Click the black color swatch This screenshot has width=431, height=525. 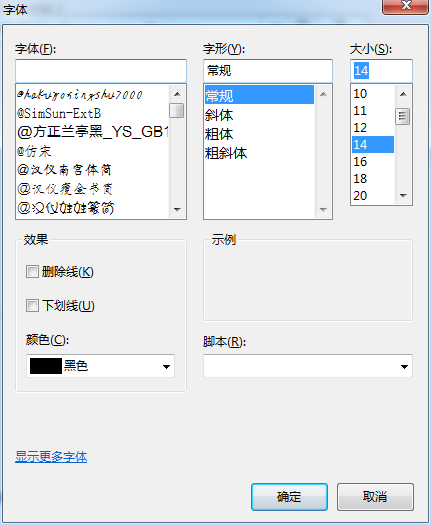(46, 366)
